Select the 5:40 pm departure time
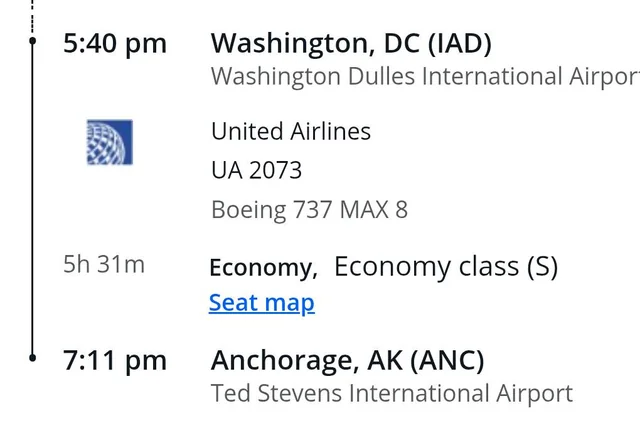Screen dimensions: 640x443 [114, 44]
